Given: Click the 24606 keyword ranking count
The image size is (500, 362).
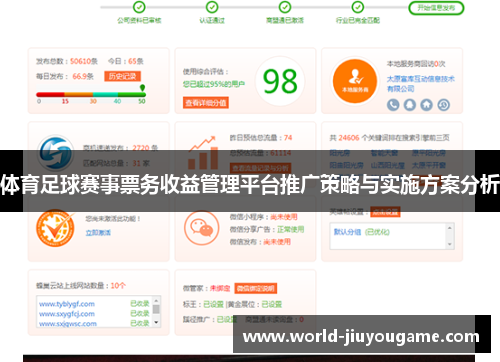Looking at the screenshot, I should click(x=349, y=138).
